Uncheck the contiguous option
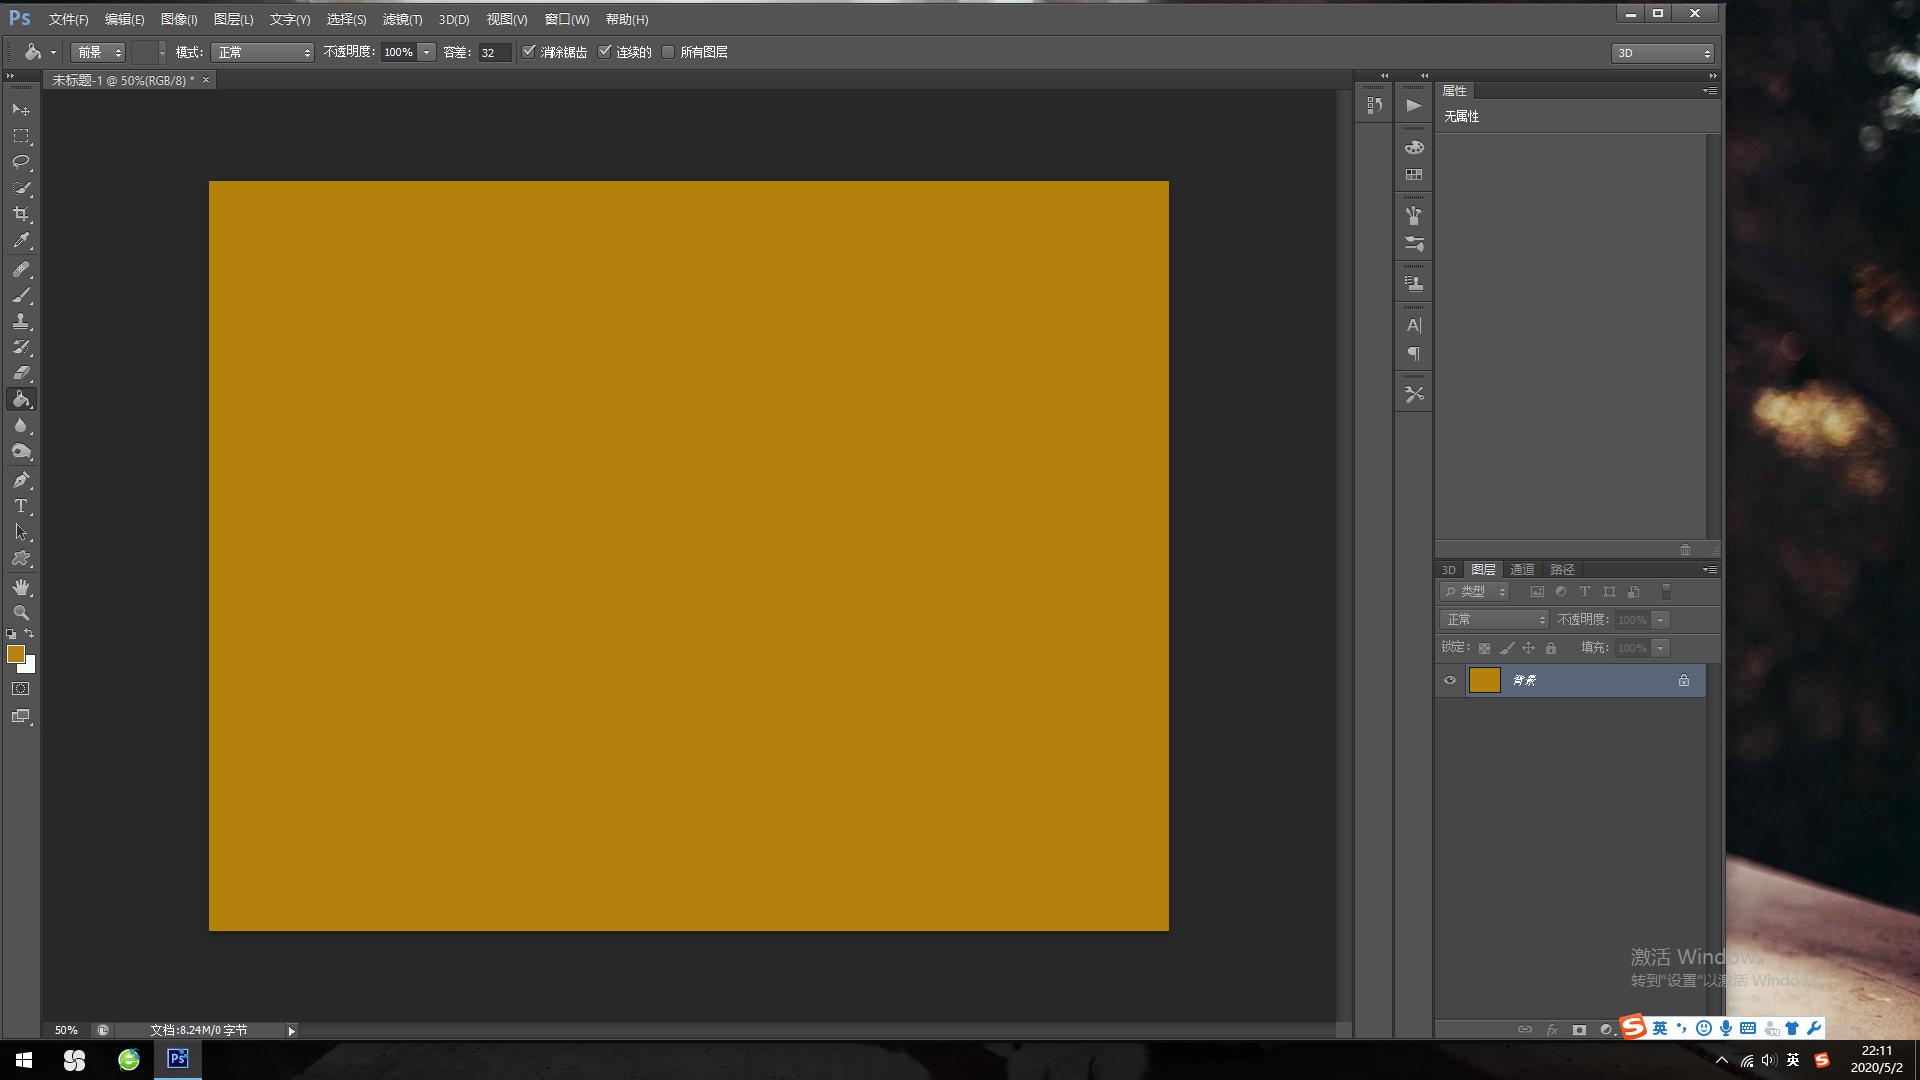The height and width of the screenshot is (1080, 1920). (x=605, y=52)
